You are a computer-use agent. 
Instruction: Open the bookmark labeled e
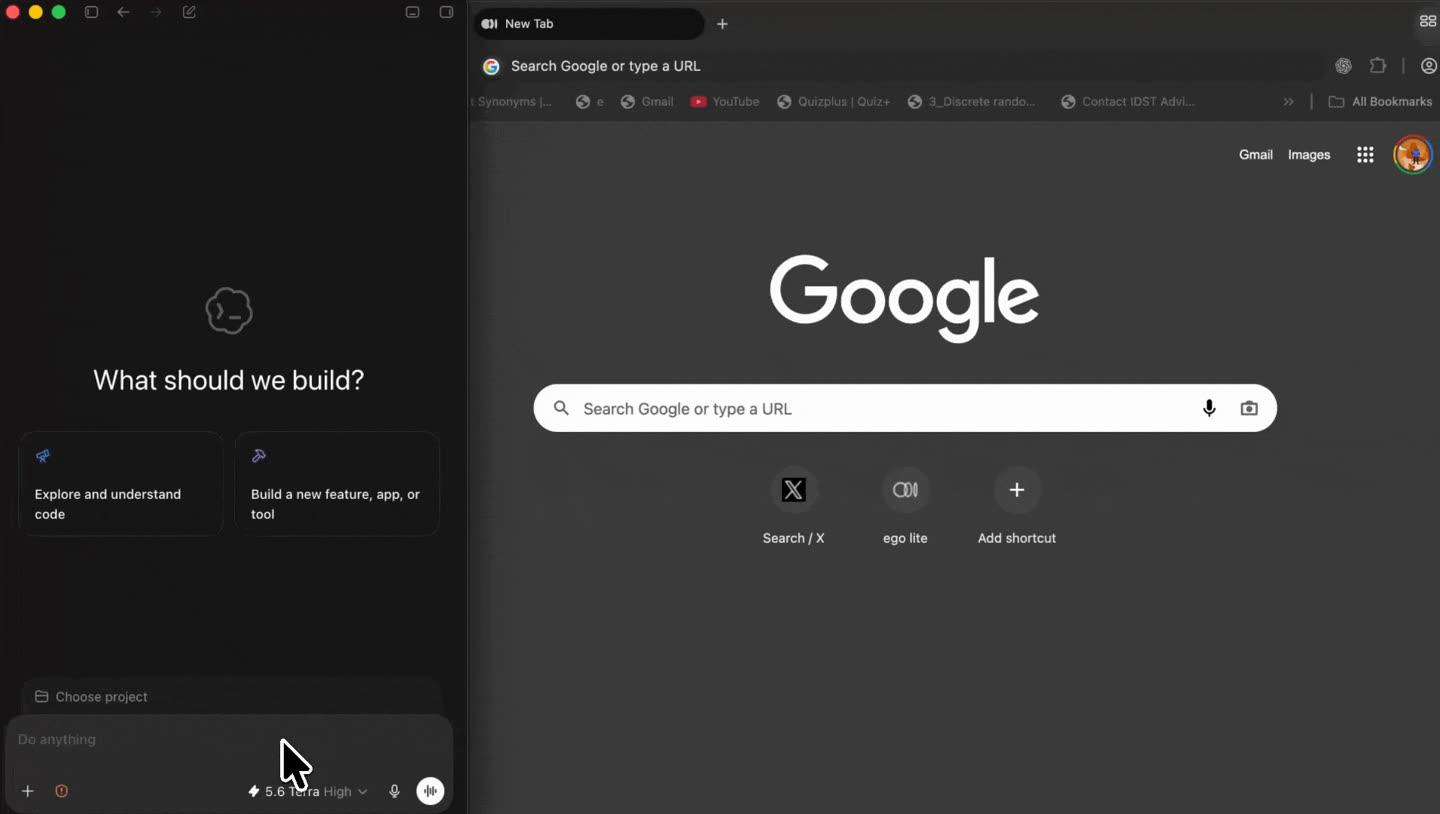(590, 101)
